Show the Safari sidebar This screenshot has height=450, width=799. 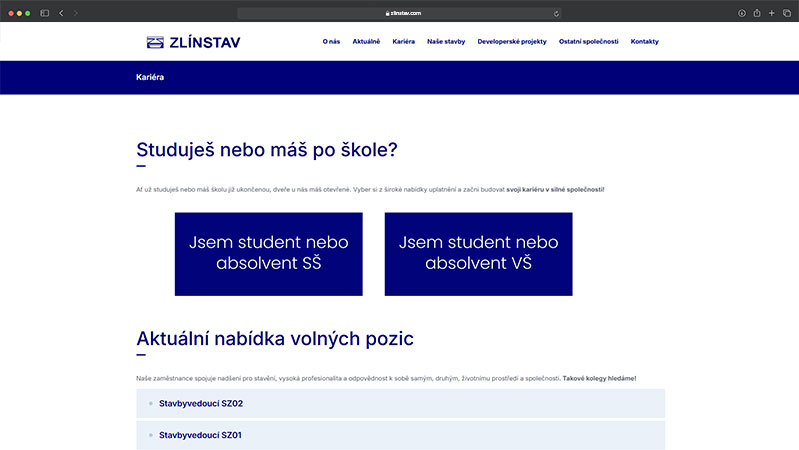point(44,13)
